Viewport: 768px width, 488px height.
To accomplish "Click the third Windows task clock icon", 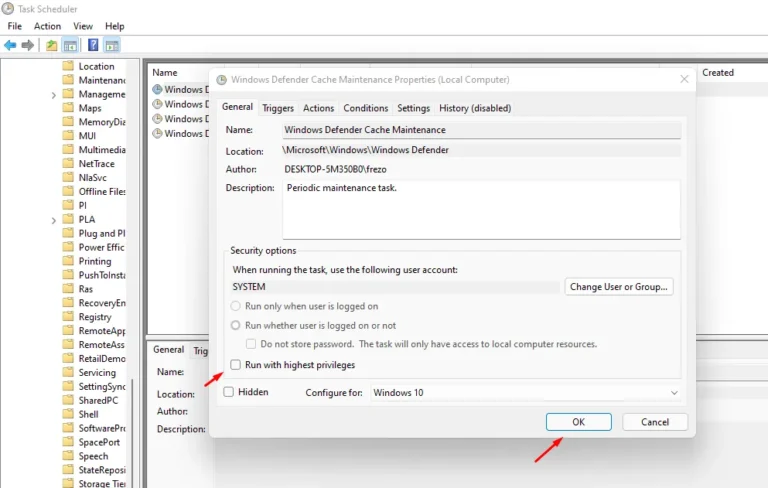I will tap(157, 119).
